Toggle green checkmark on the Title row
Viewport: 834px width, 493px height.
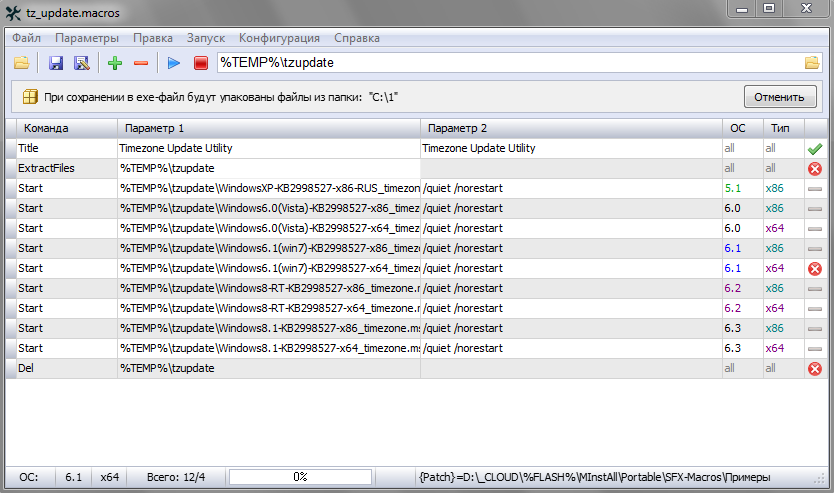point(814,148)
